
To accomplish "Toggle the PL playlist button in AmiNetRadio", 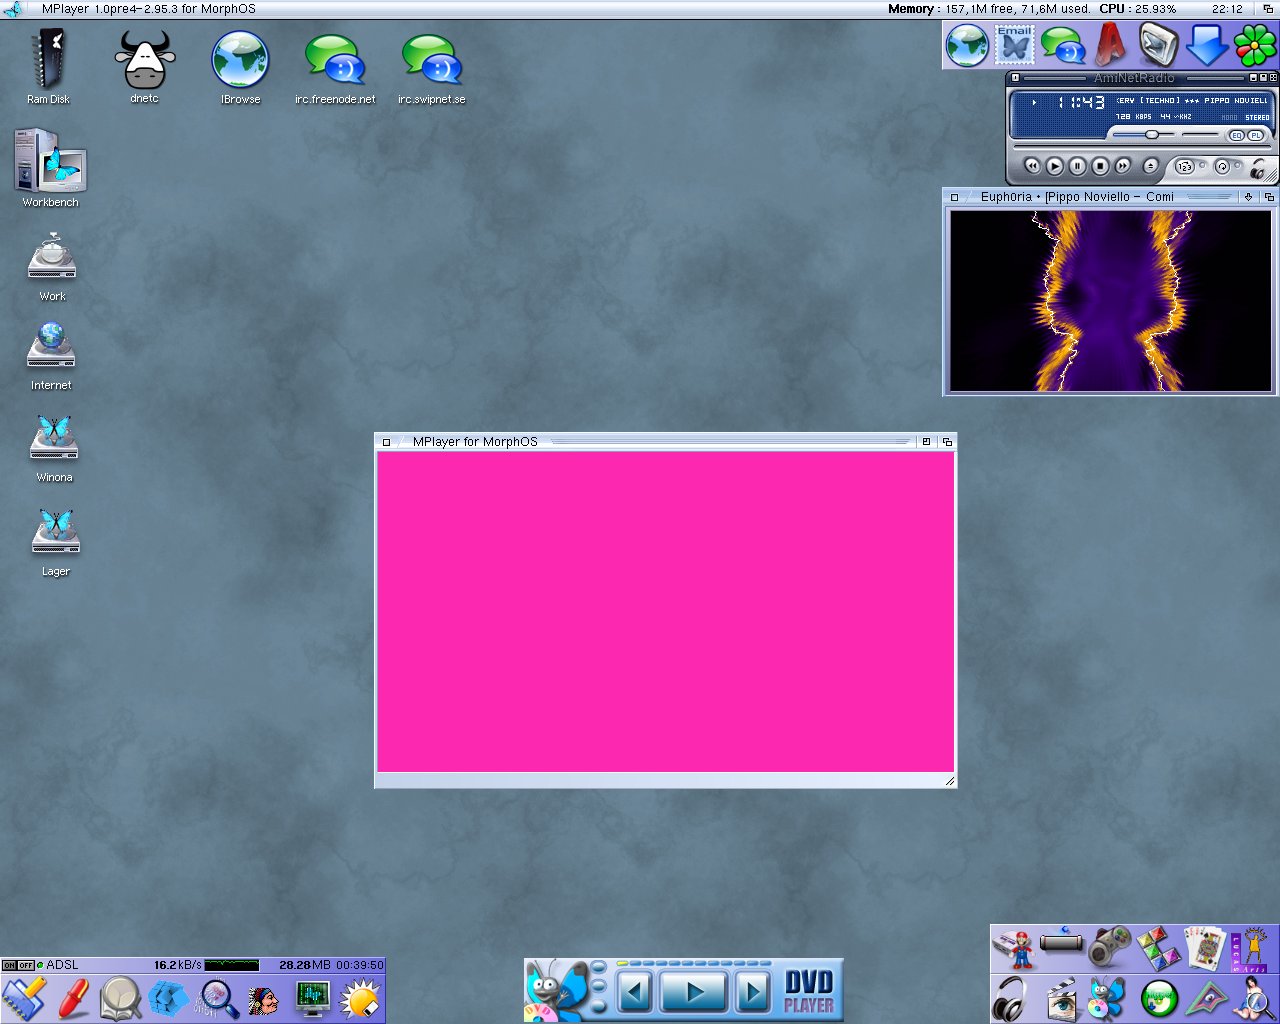I will pyautogui.click(x=1256, y=136).
